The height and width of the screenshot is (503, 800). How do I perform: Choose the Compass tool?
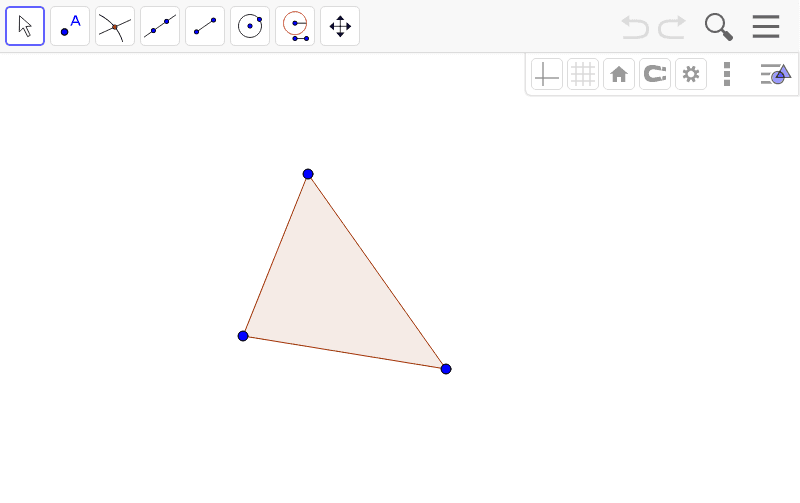point(295,26)
